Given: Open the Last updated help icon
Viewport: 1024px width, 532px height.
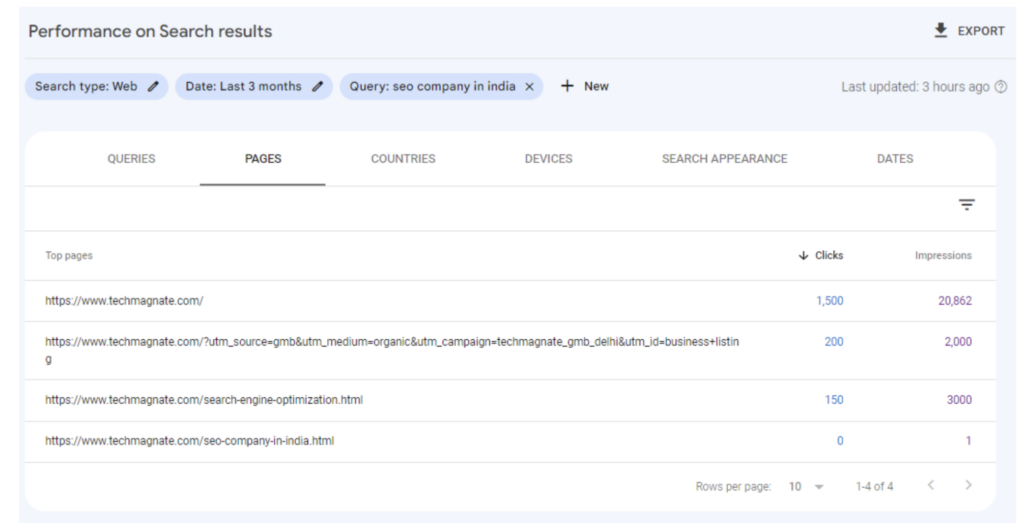Looking at the screenshot, I should point(1001,87).
